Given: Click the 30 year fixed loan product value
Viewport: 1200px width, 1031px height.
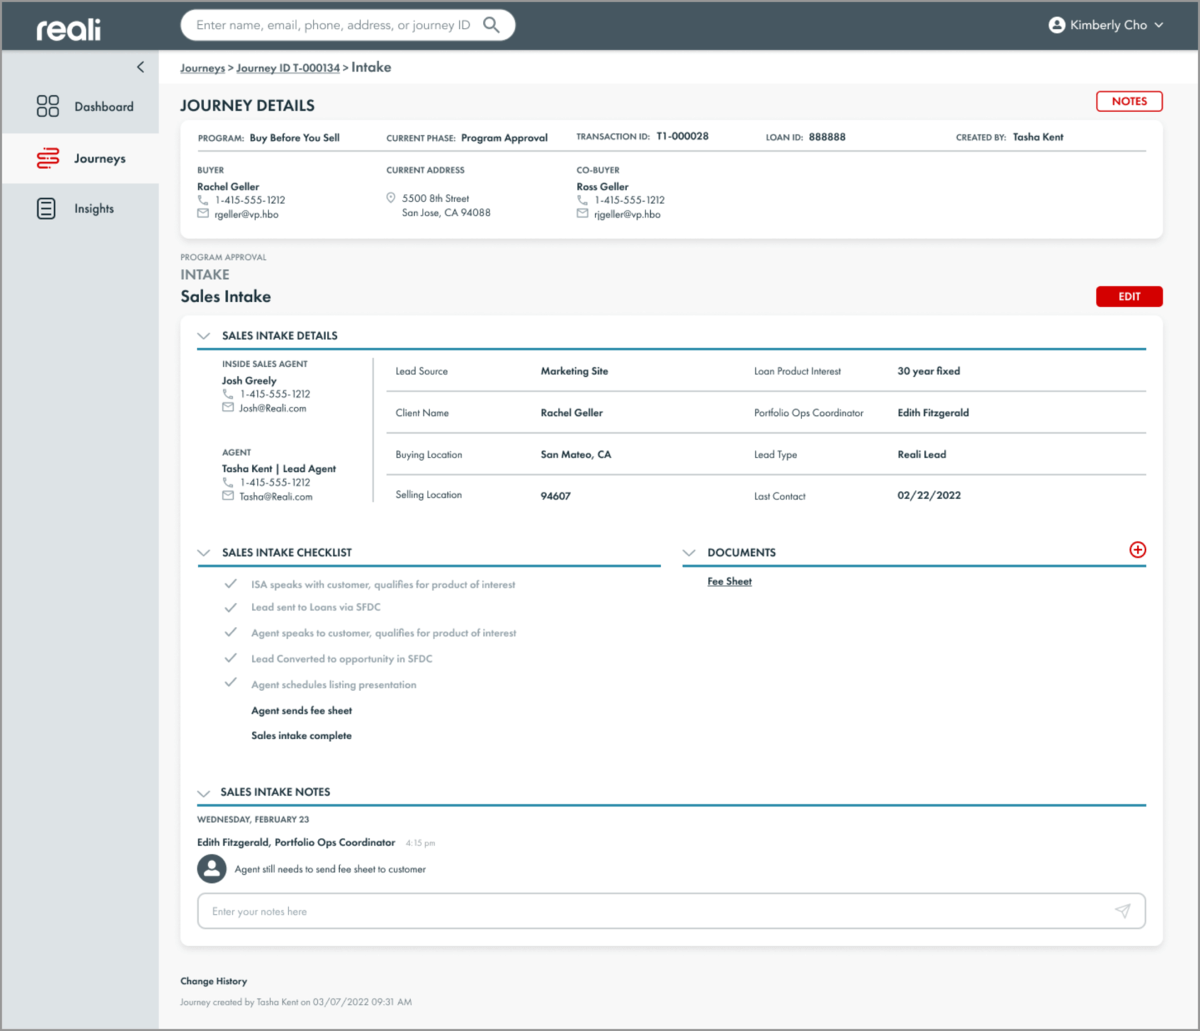Looking at the screenshot, I should coord(929,371).
